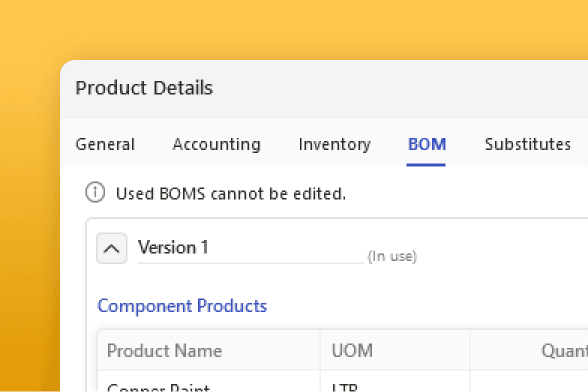Screen dimensions: 588x392
Task: Open the Accounting tab
Action: coord(216,144)
